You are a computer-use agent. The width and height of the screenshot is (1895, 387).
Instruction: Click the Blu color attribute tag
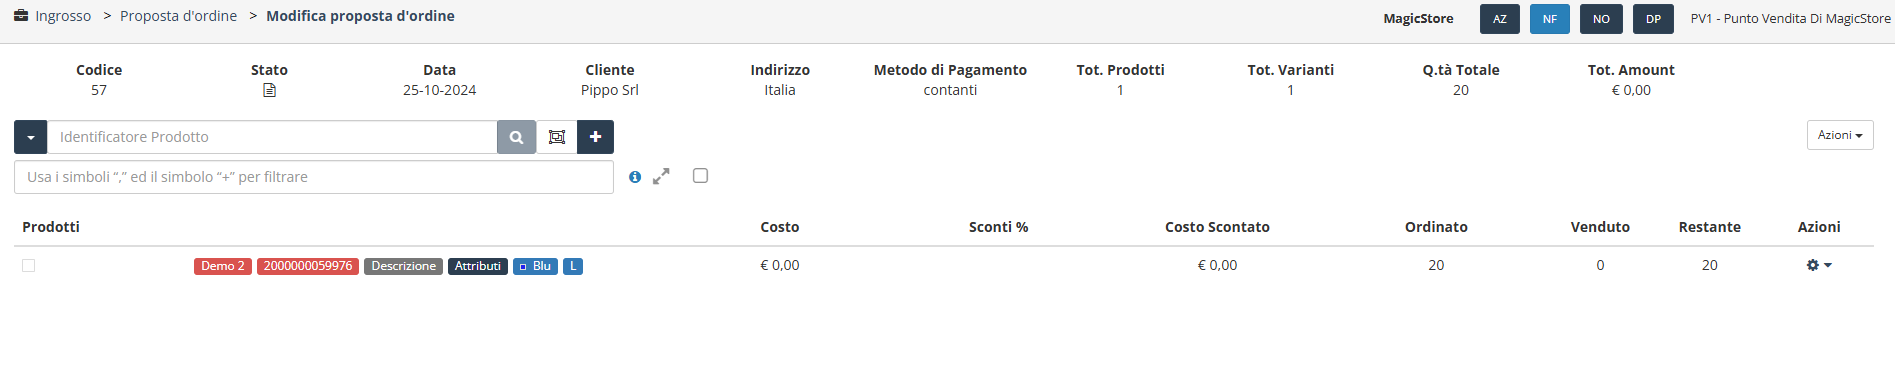535,266
